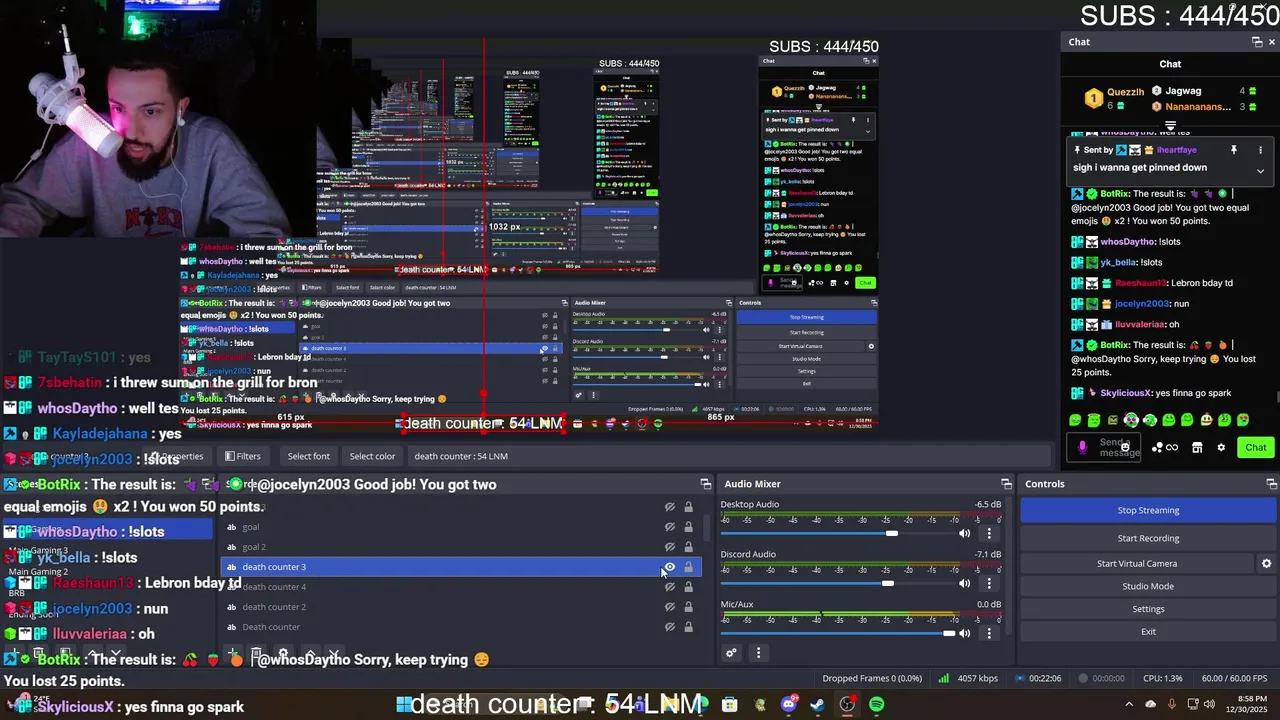
Task: Click Select color in source toolbar
Action: [372, 456]
